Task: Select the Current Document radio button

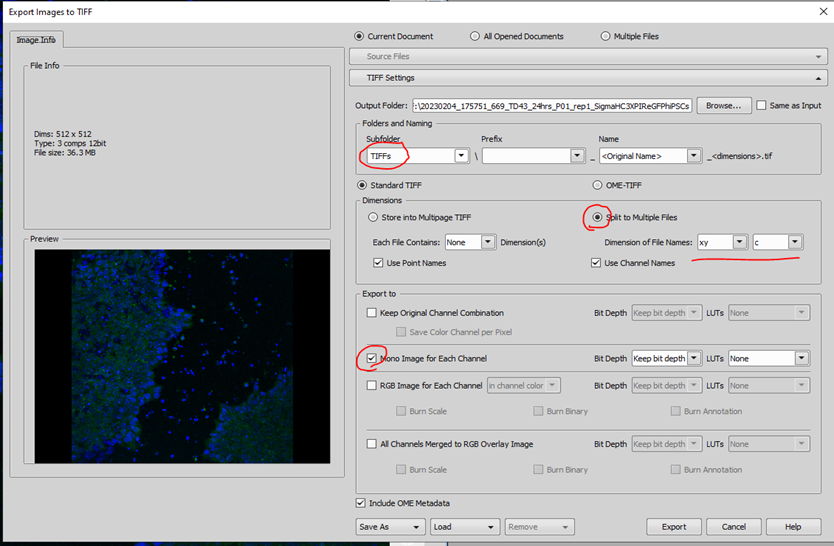Action: (x=361, y=37)
